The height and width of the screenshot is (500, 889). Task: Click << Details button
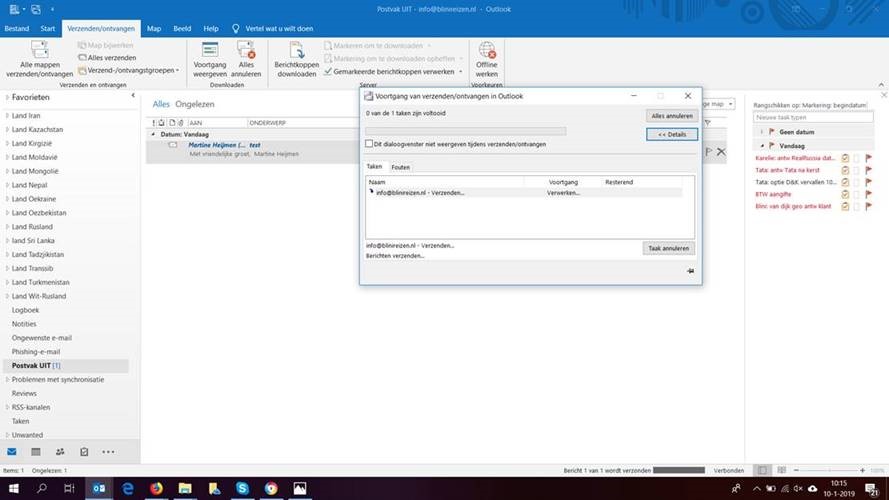click(672, 134)
